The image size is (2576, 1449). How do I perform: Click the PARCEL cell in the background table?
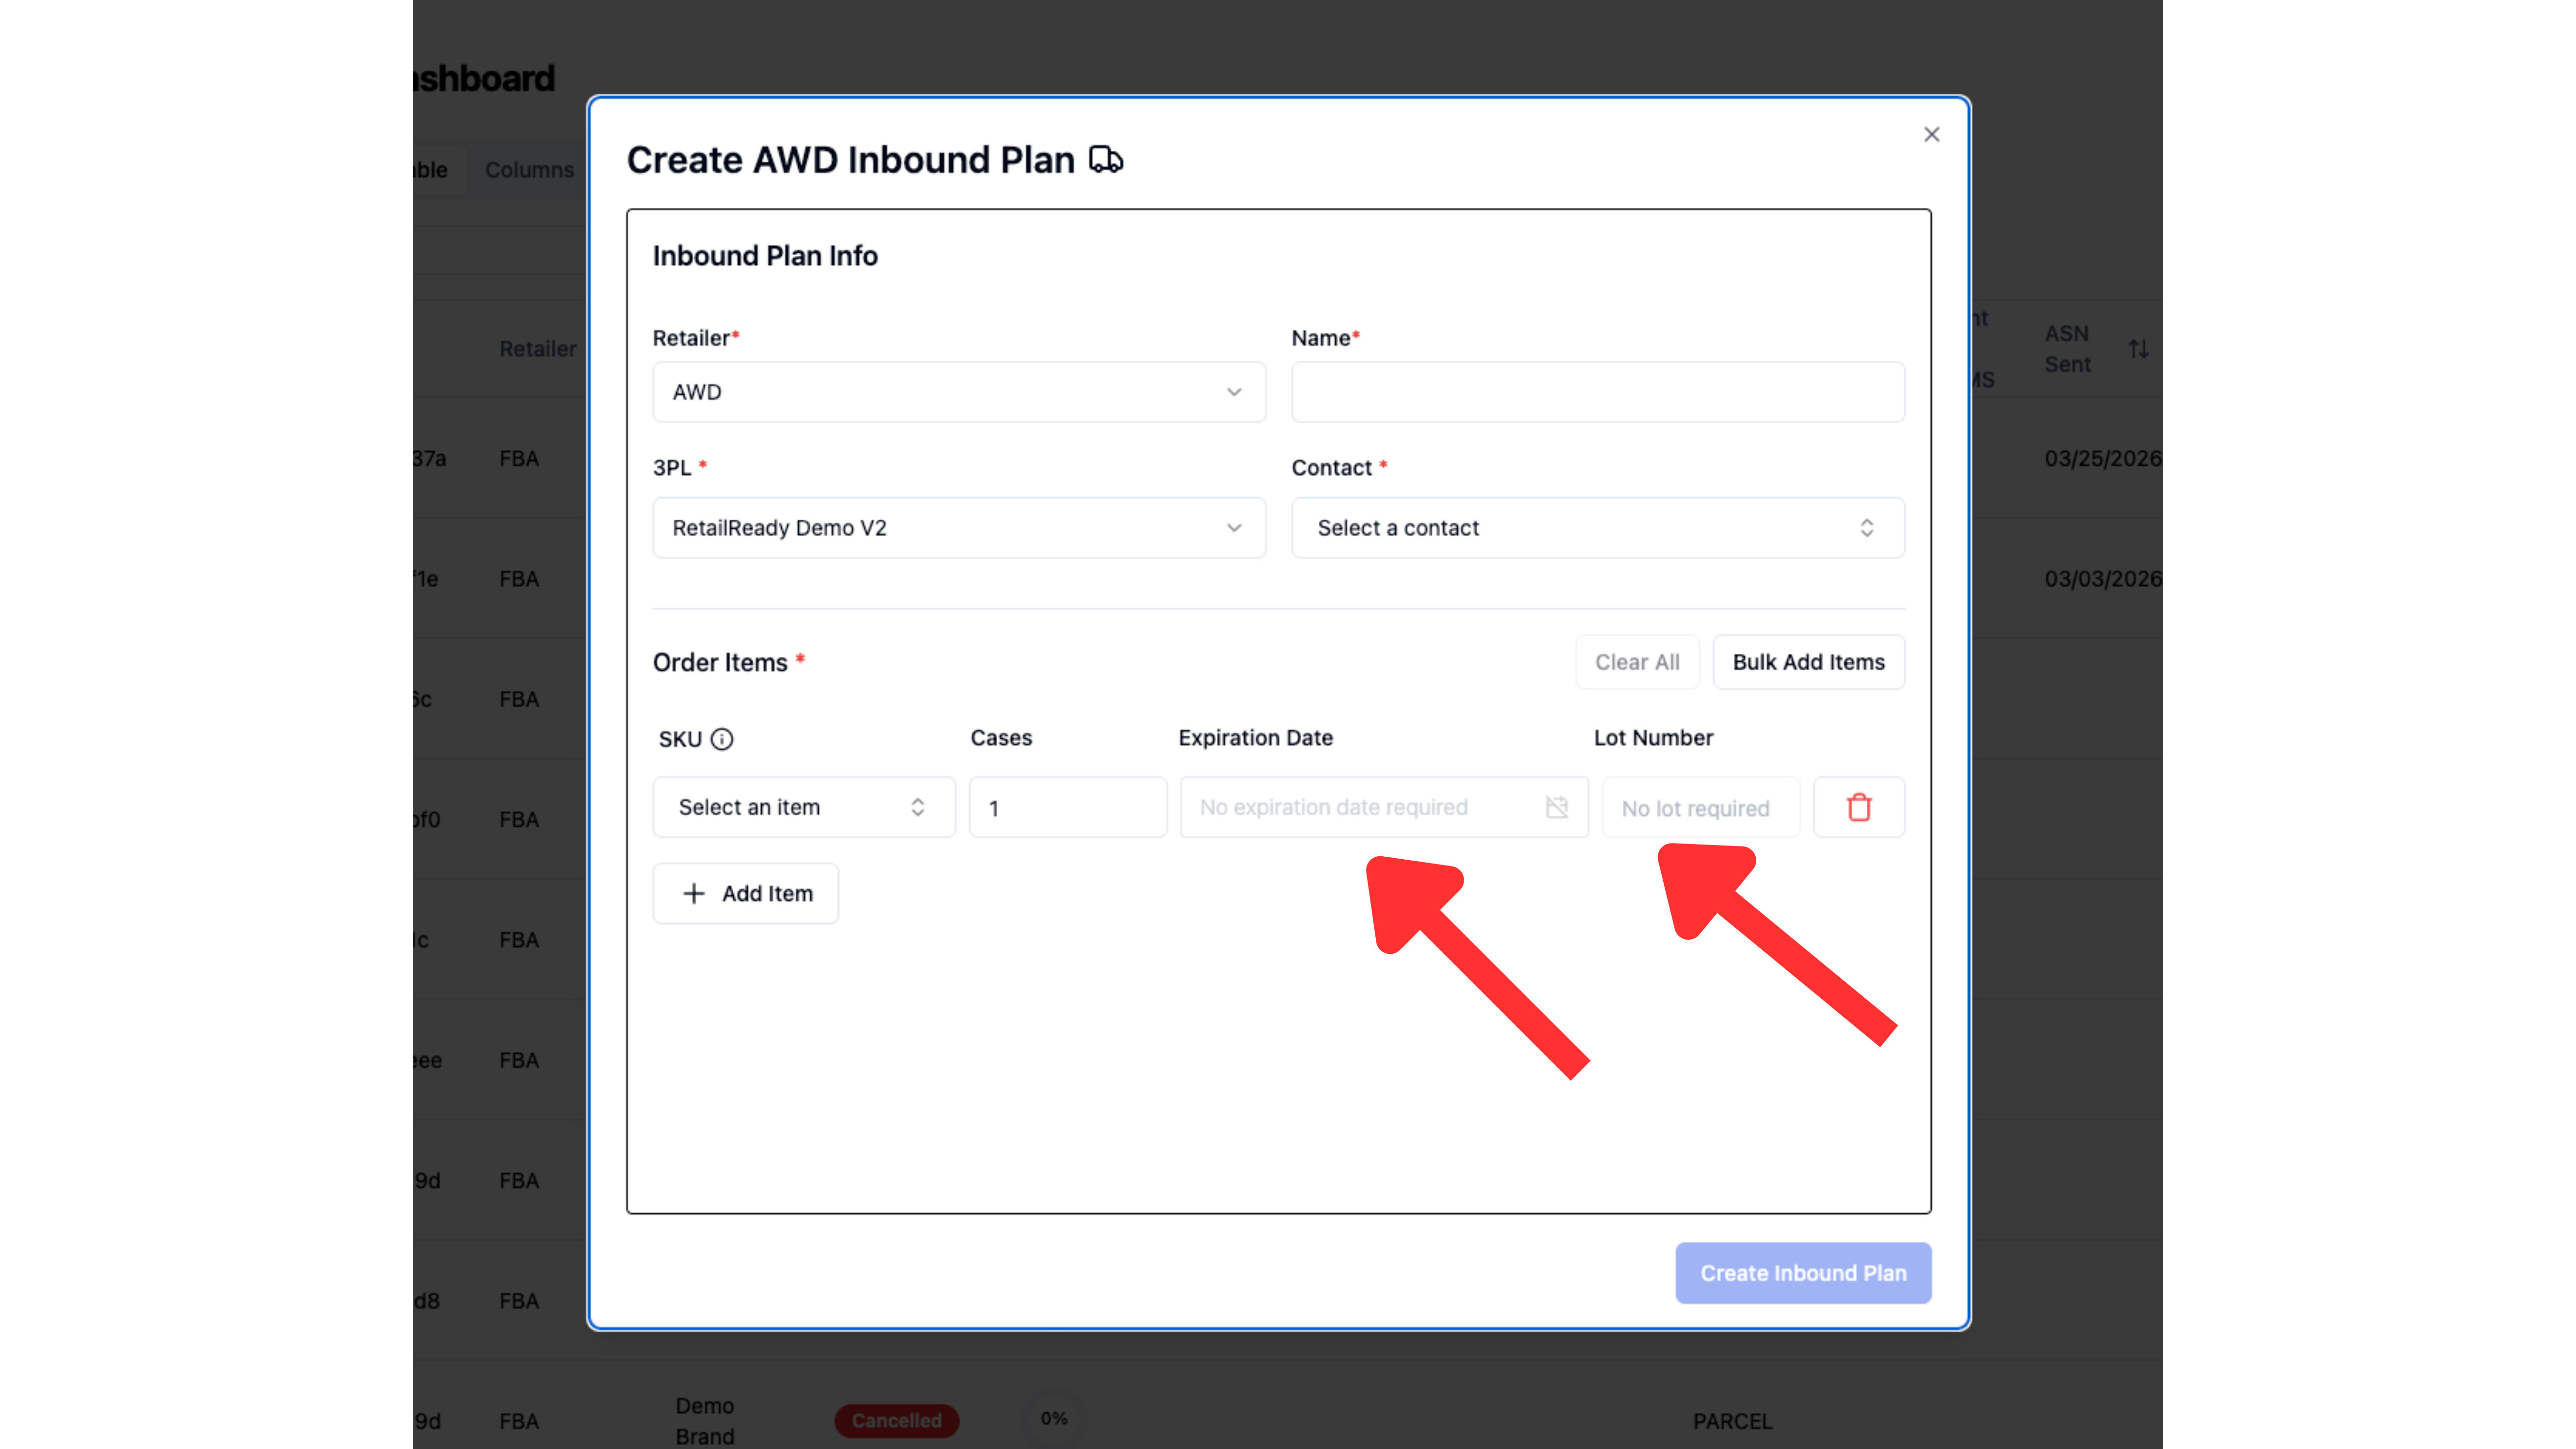coord(1732,1421)
